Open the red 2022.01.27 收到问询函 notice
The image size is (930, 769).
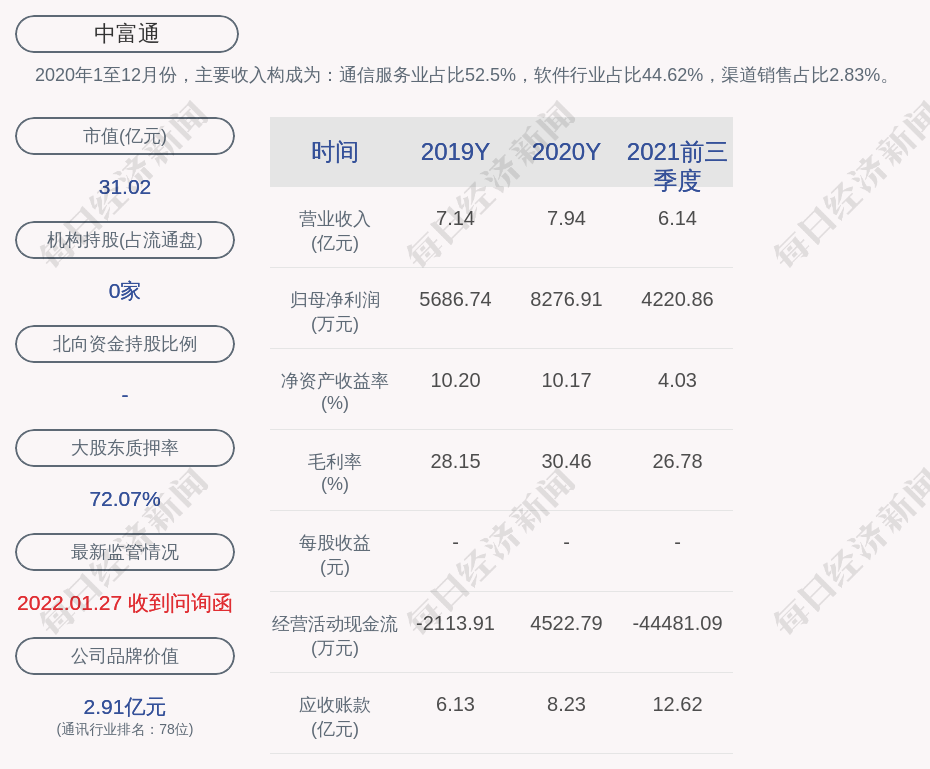tap(125, 603)
